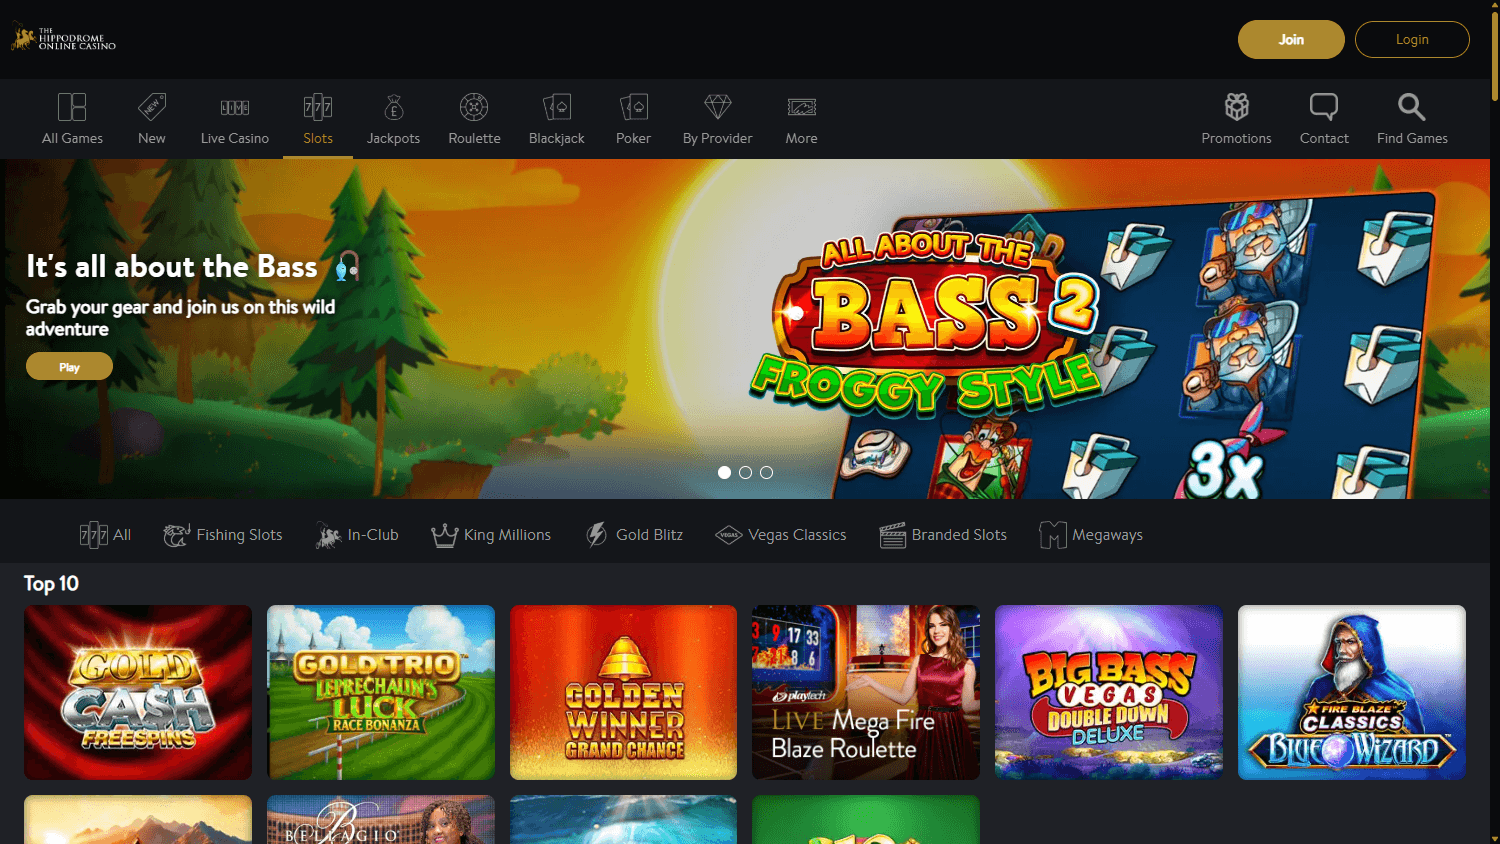
Task: Filter by Vegas Classics label
Action: tap(797, 535)
